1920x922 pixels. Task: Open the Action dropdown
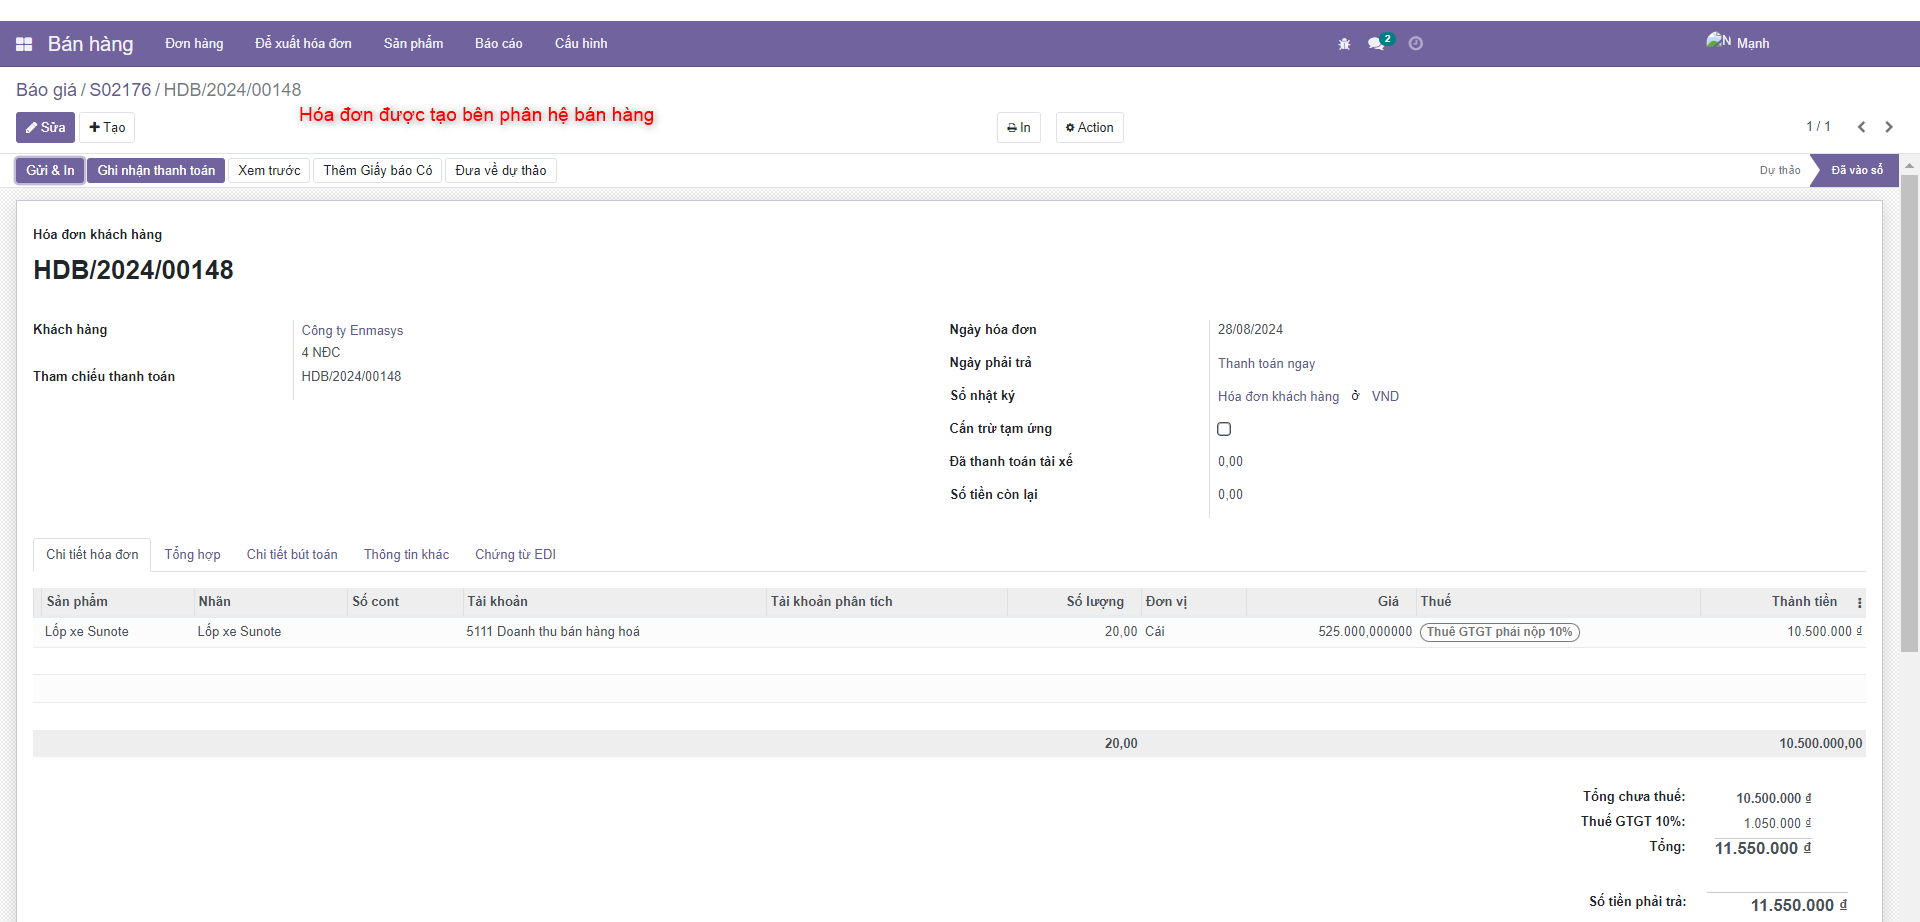1089,128
